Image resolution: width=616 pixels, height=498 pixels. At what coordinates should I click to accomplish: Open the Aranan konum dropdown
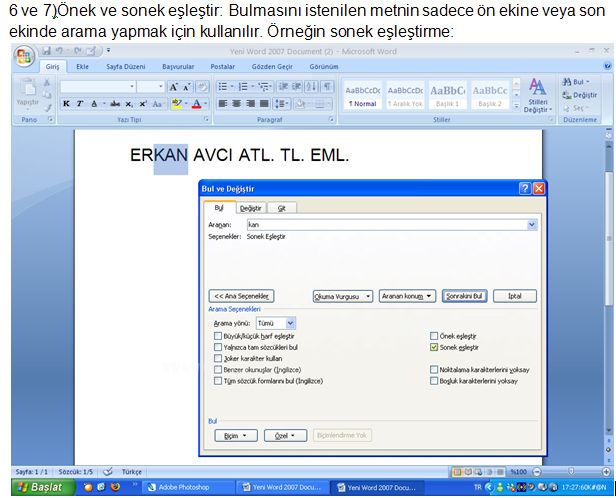[x=407, y=296]
